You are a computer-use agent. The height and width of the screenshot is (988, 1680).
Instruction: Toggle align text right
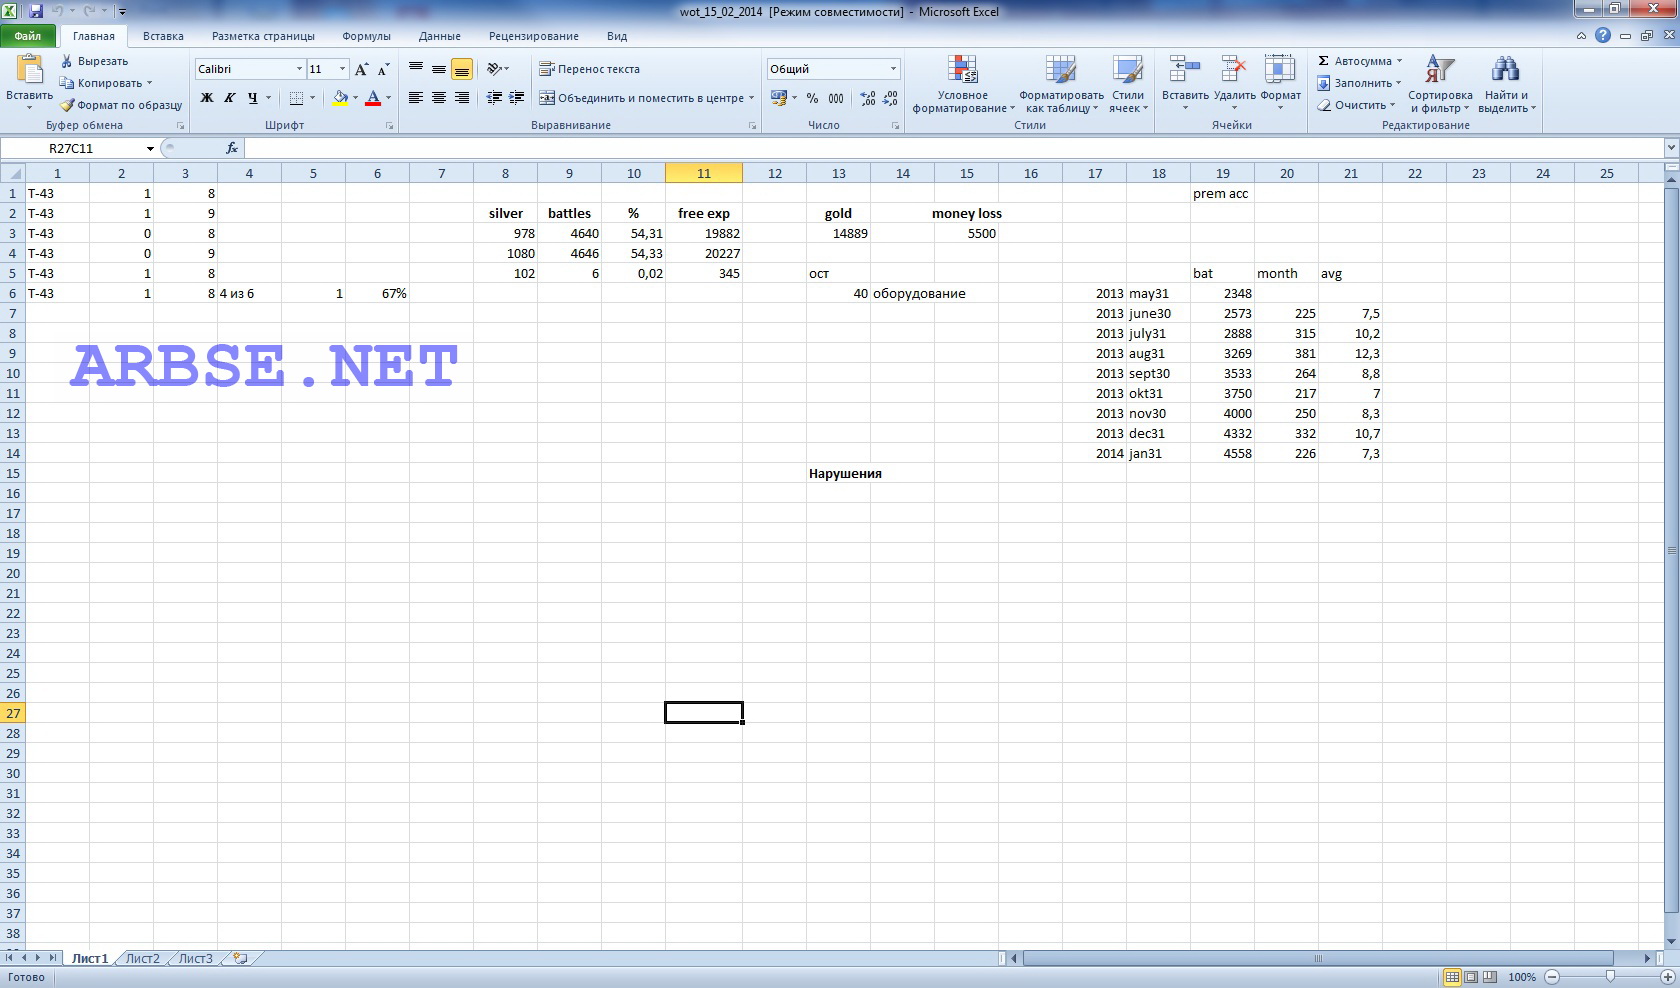click(461, 98)
